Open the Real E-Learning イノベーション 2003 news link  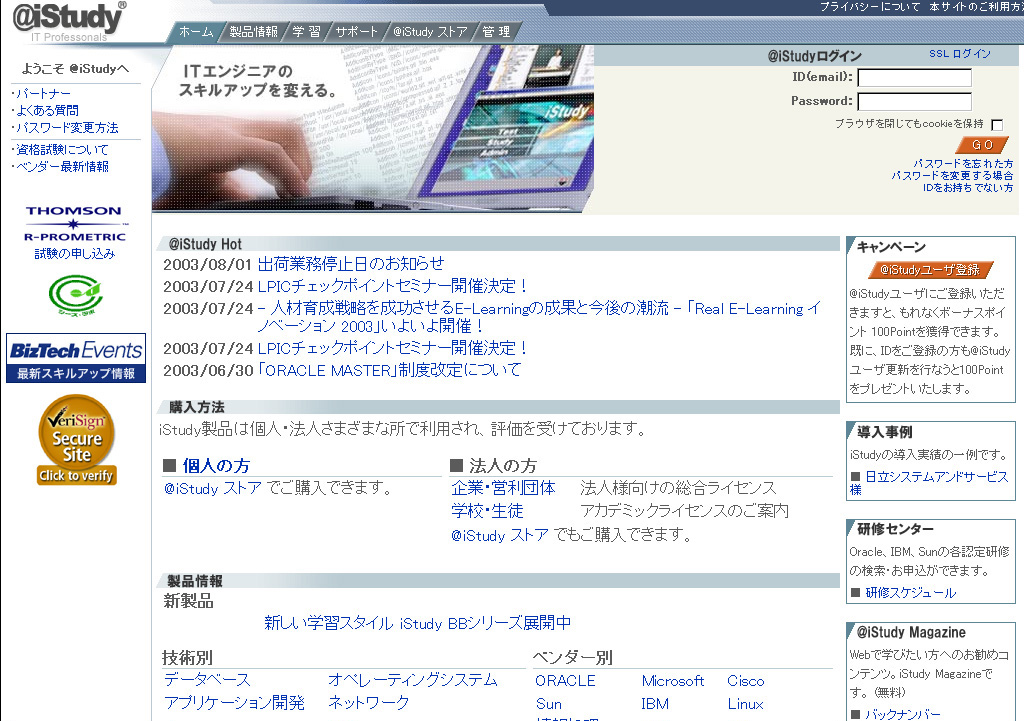[x=538, y=317]
